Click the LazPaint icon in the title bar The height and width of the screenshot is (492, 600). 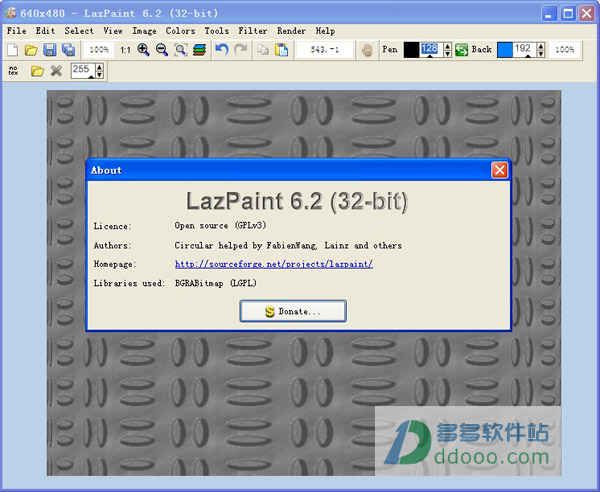10,13
